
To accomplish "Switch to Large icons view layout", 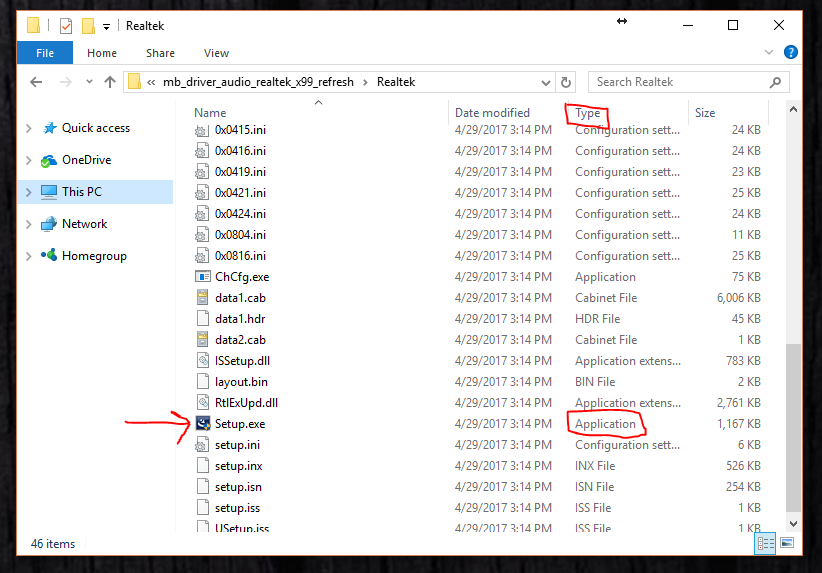I will [787, 543].
